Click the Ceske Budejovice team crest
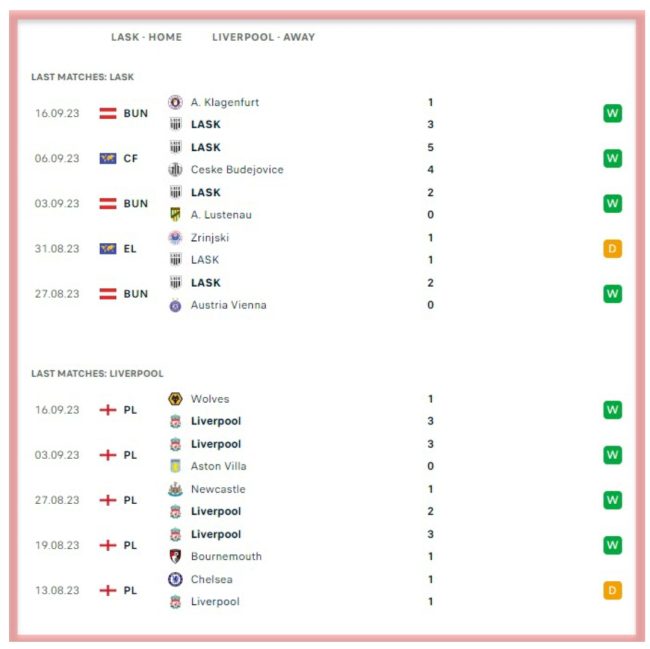 point(175,170)
